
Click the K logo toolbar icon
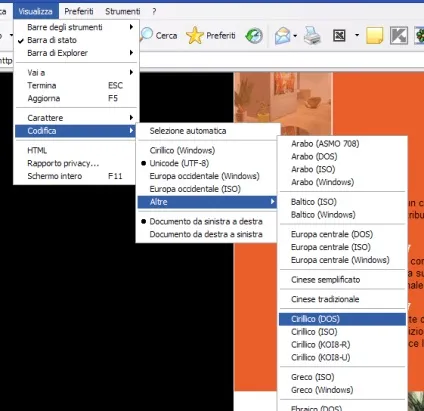[x=399, y=35]
